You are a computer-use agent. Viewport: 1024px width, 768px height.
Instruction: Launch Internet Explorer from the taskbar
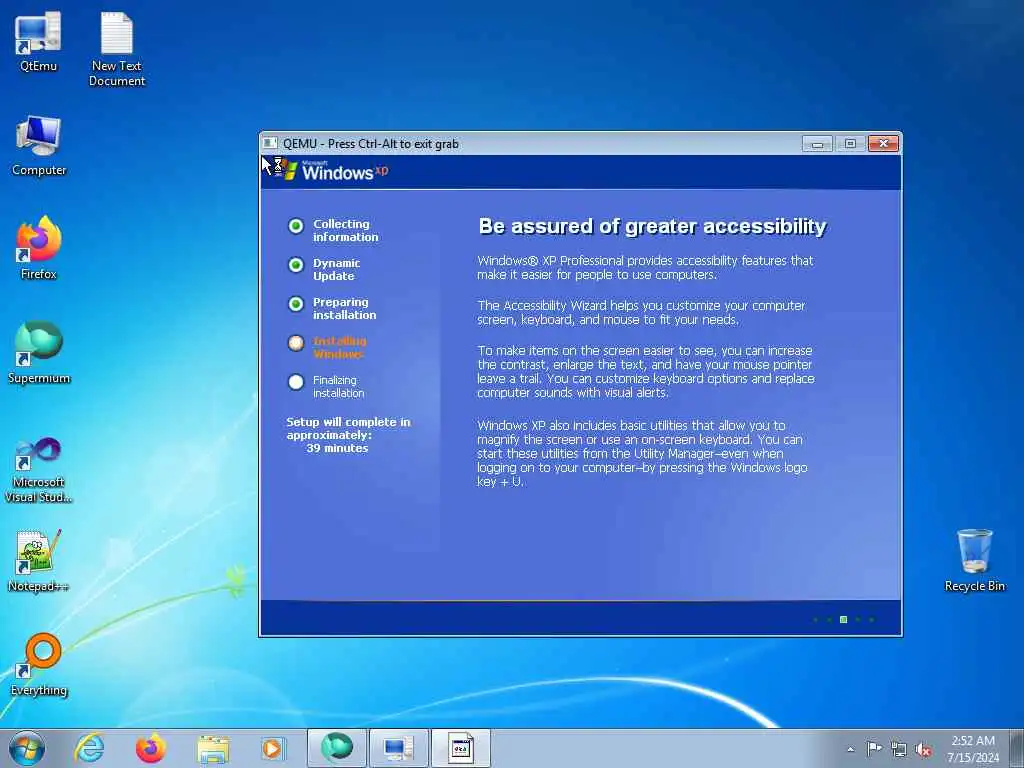[89, 748]
